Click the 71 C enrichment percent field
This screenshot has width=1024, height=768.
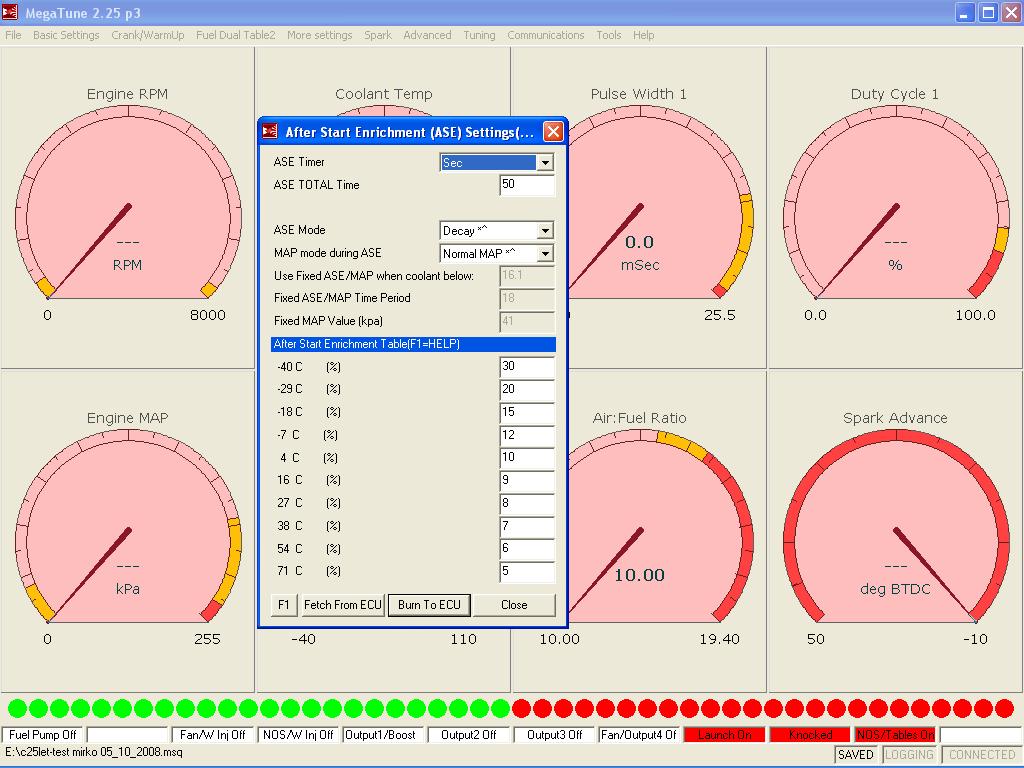point(527,571)
